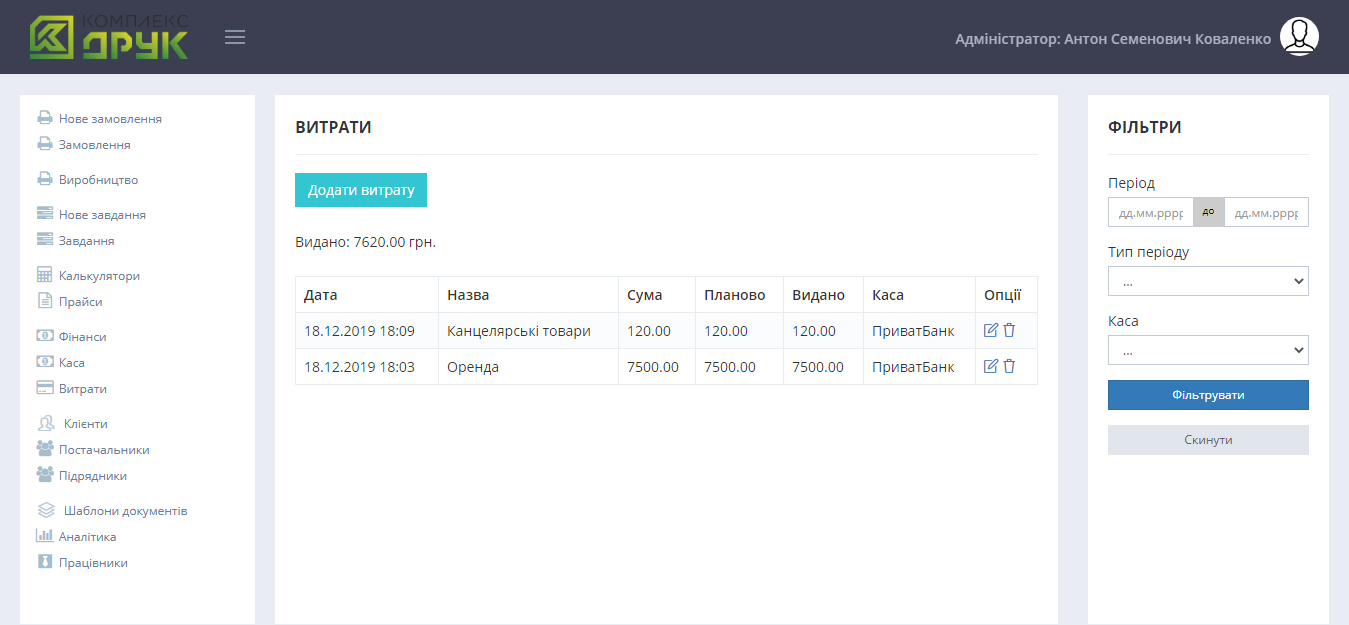Expand the Каса filter dropdown
1349x625 pixels.
[x=1208, y=350]
